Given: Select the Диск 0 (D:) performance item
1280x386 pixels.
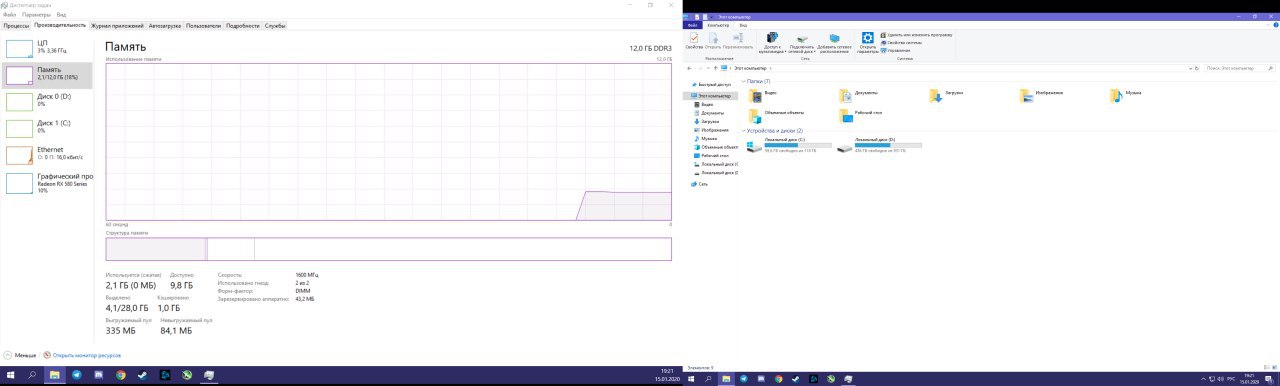Looking at the screenshot, I should [x=47, y=101].
